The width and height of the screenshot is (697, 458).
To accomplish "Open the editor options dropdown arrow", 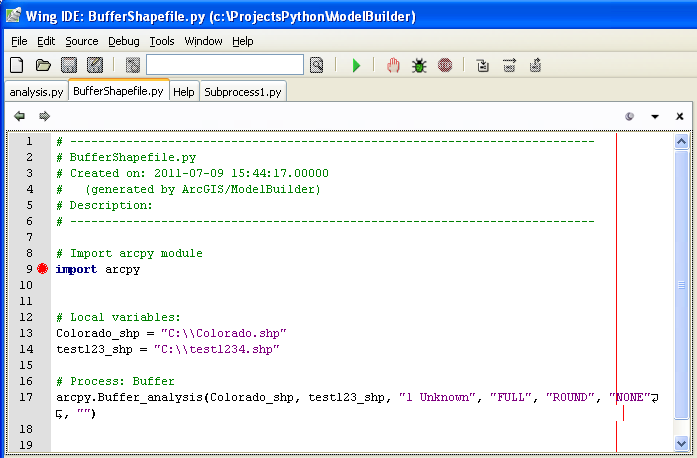I will [x=655, y=116].
